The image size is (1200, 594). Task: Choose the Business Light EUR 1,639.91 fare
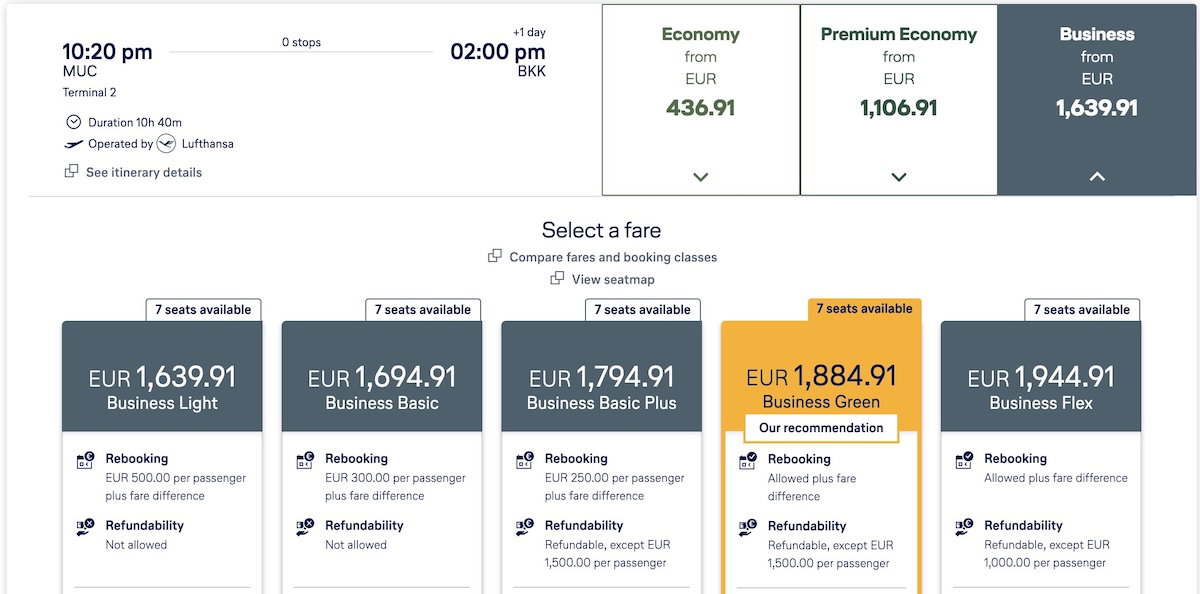pyautogui.click(x=162, y=387)
